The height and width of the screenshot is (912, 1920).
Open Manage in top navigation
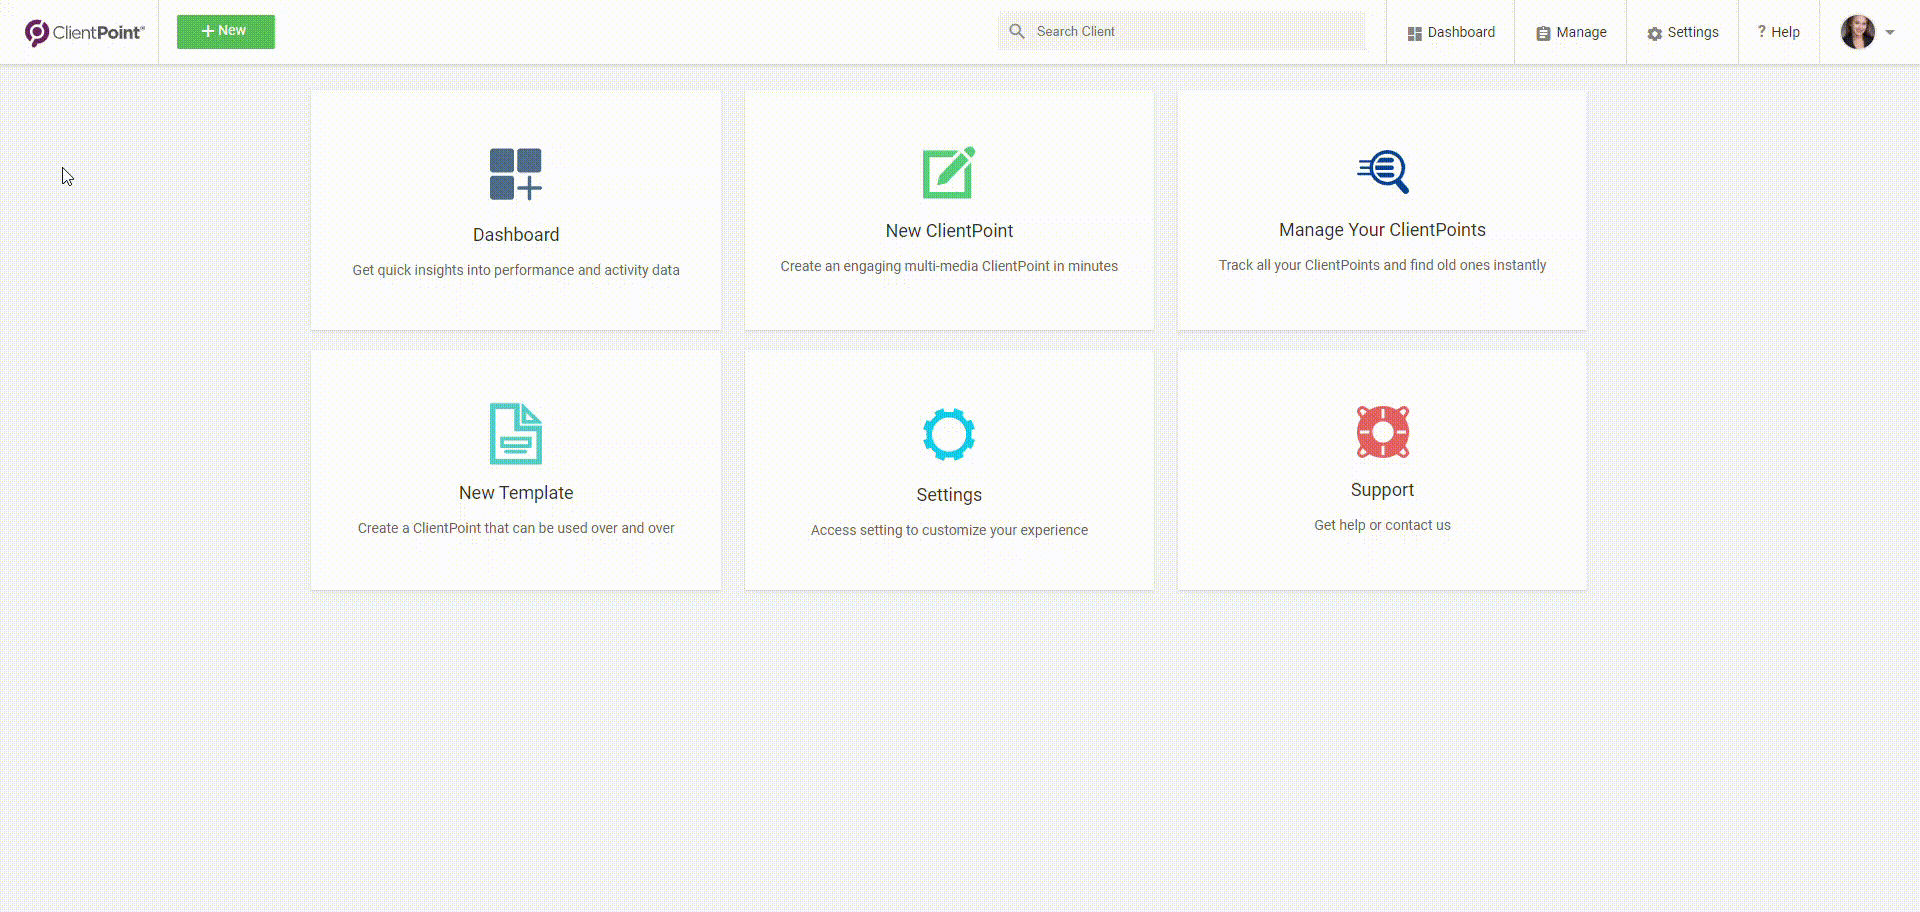pos(1571,32)
